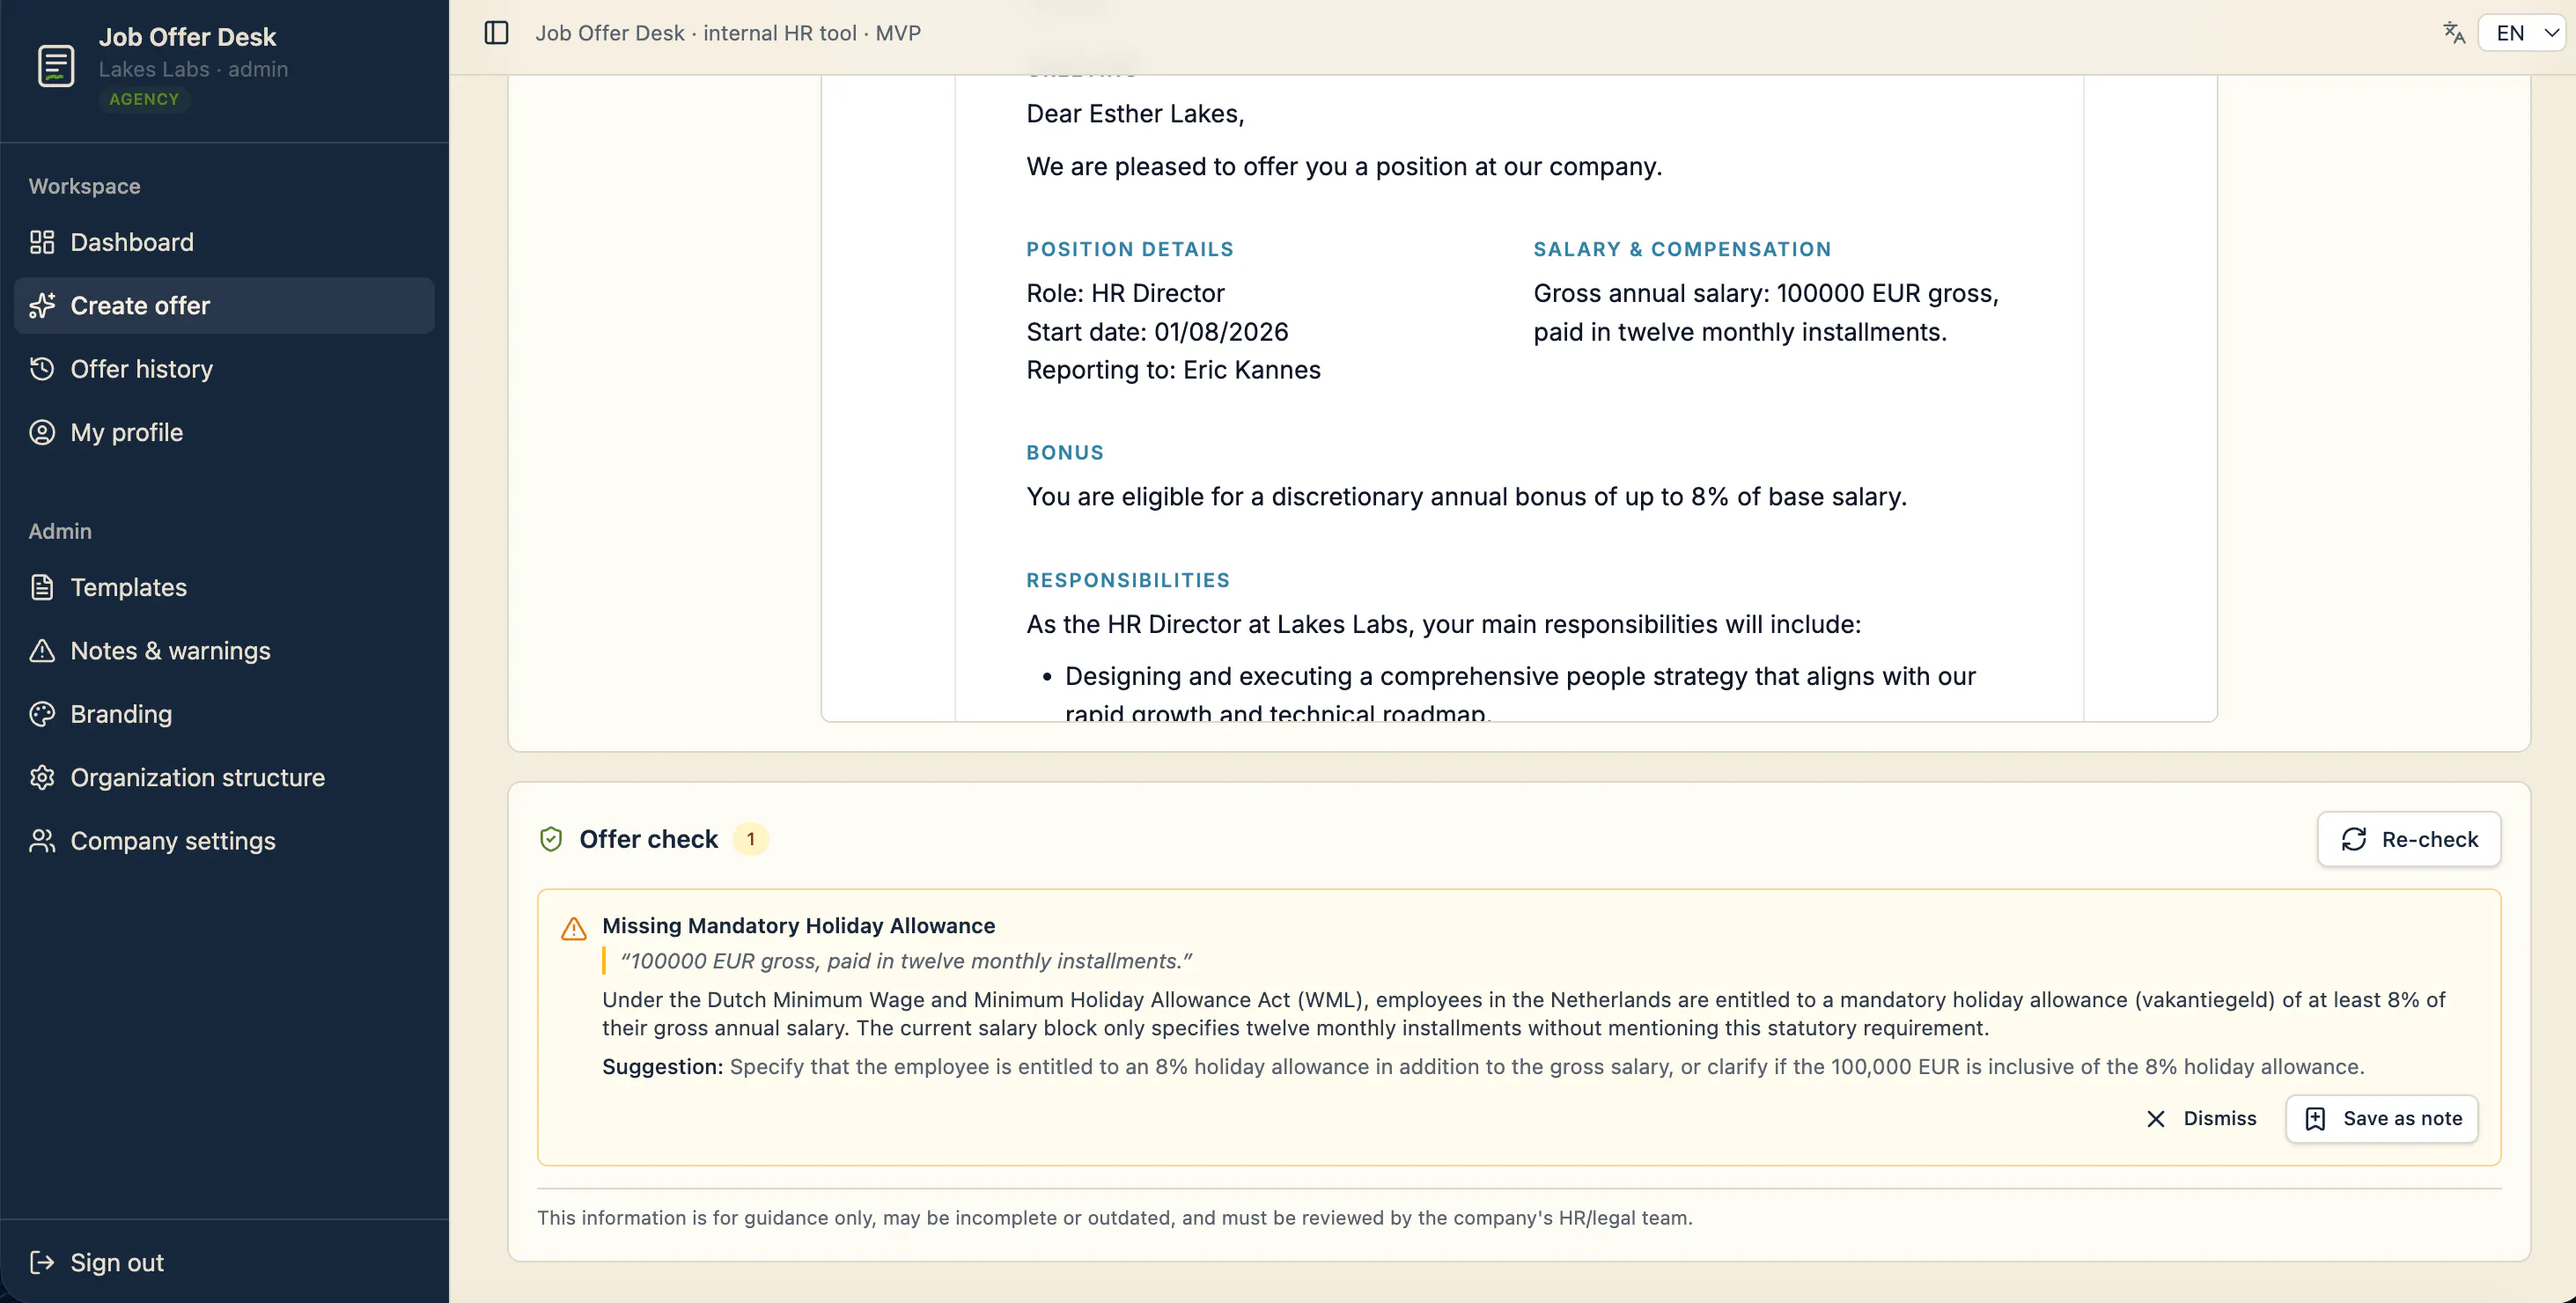Click the My profile user icon

[42, 432]
